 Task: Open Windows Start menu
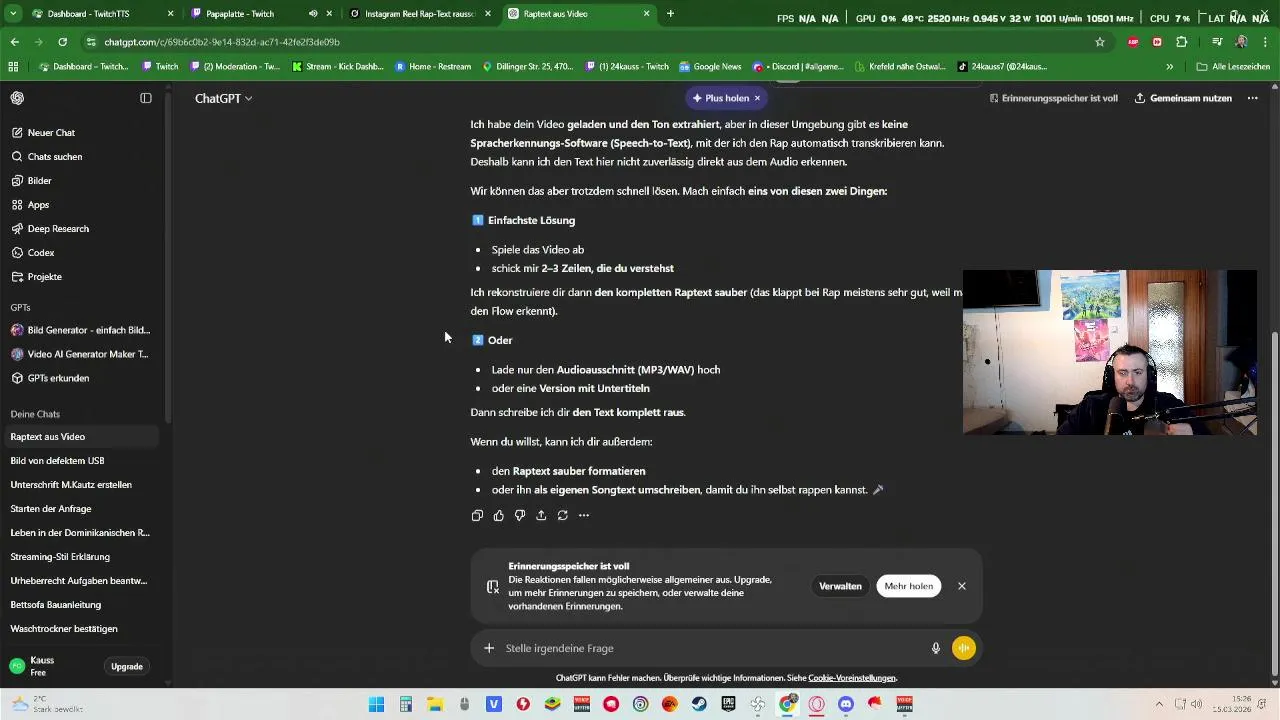click(x=376, y=704)
